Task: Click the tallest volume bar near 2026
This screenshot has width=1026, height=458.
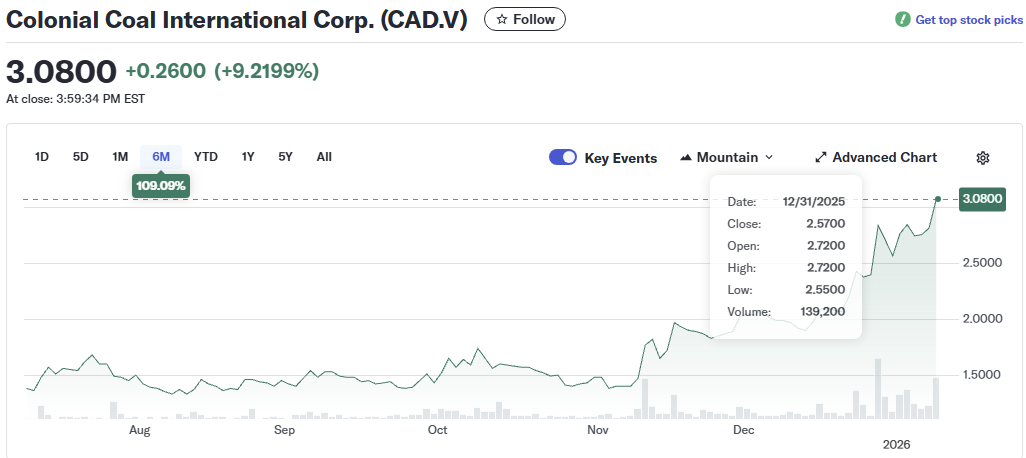Action: (878, 390)
